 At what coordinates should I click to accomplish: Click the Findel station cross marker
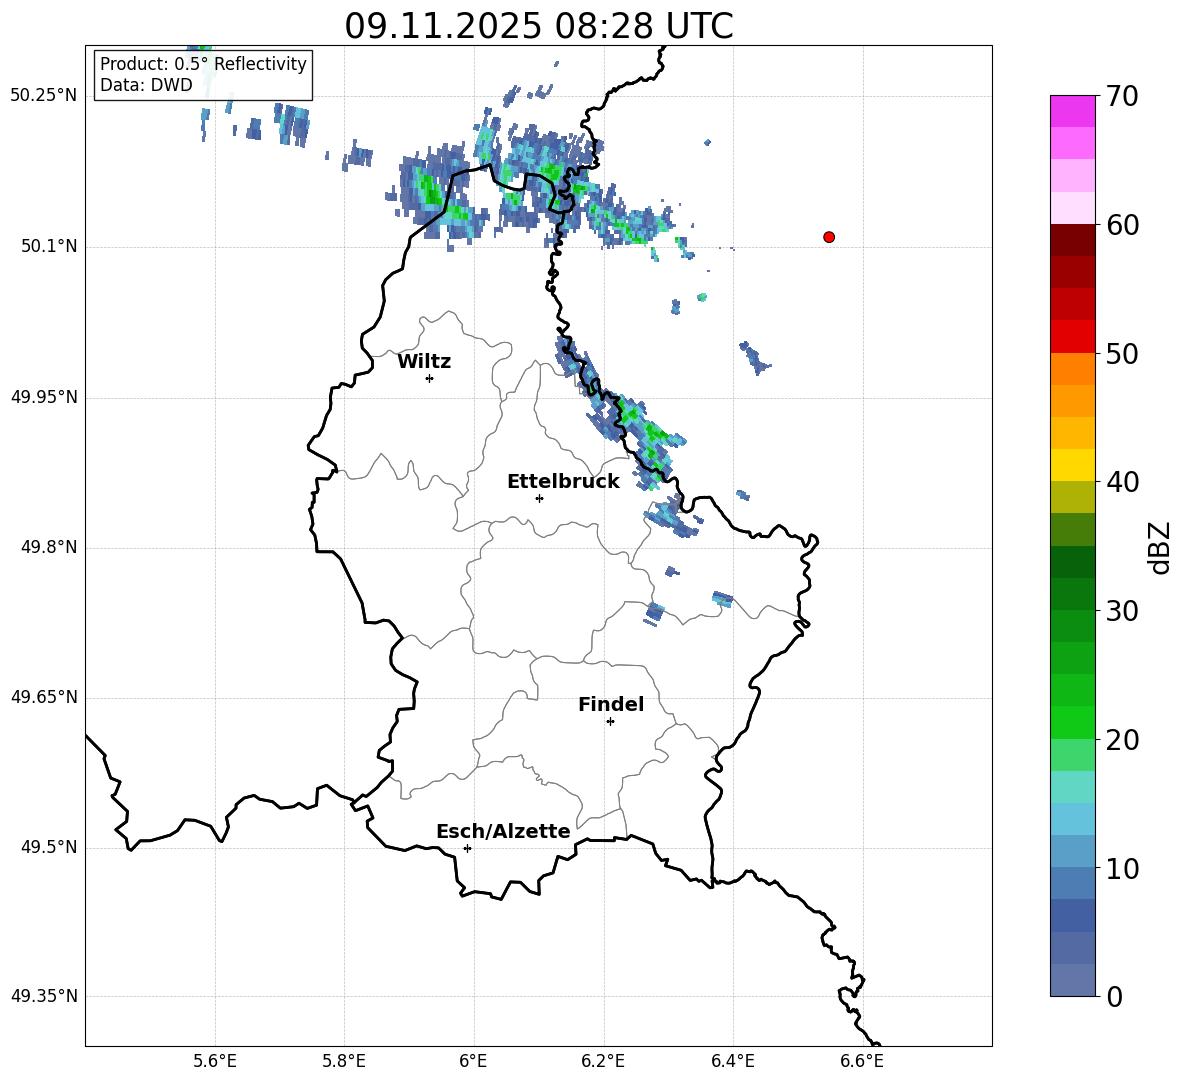point(610,722)
